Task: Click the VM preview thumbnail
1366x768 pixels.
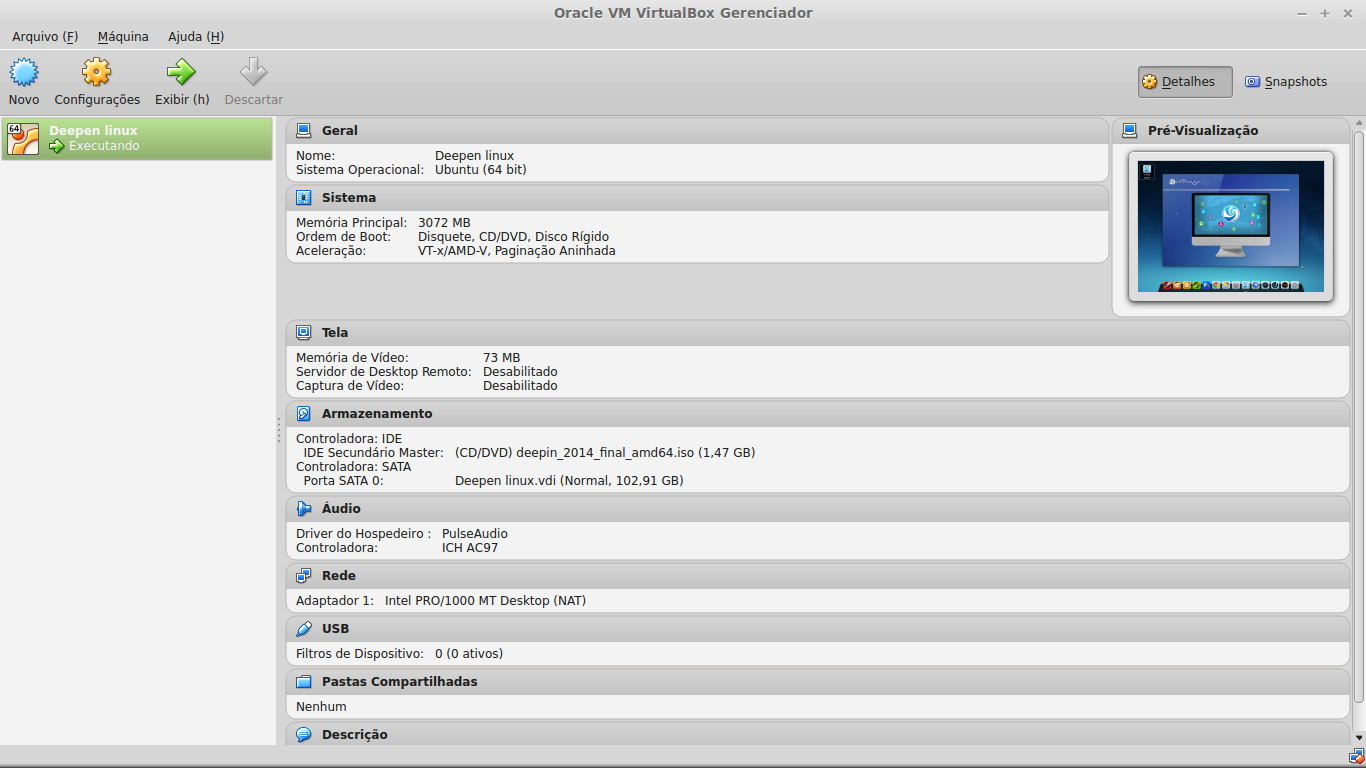Action: (x=1231, y=226)
